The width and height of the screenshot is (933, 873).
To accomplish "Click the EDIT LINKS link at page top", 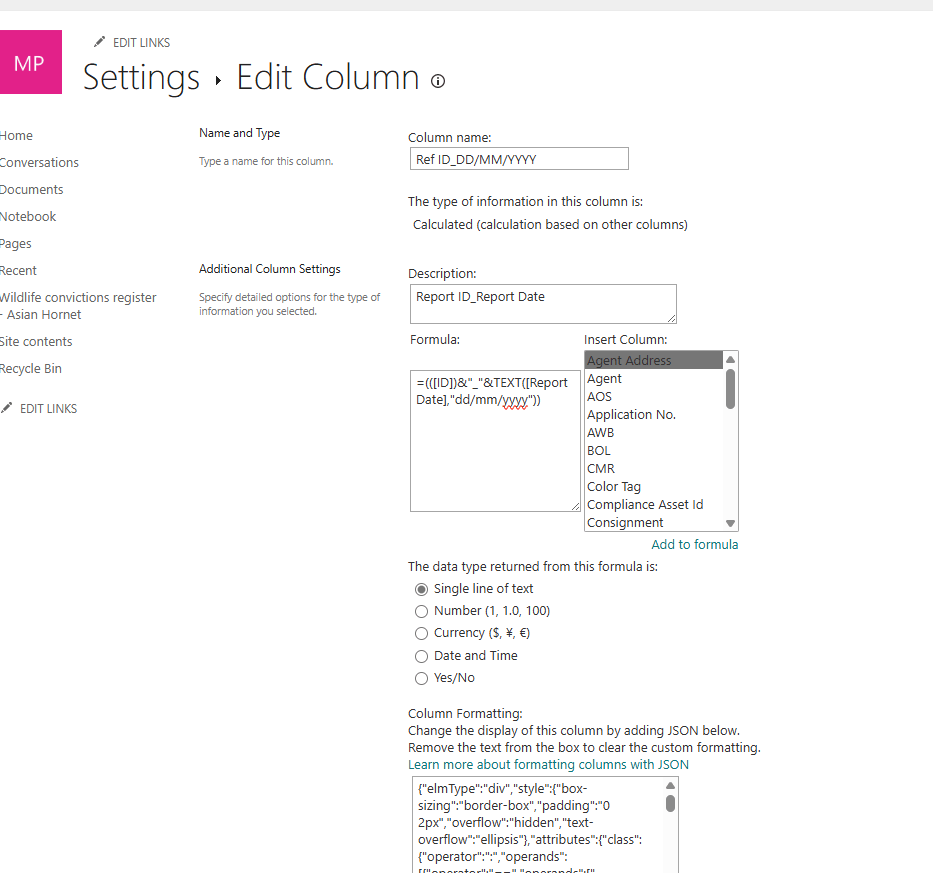I will coord(142,43).
